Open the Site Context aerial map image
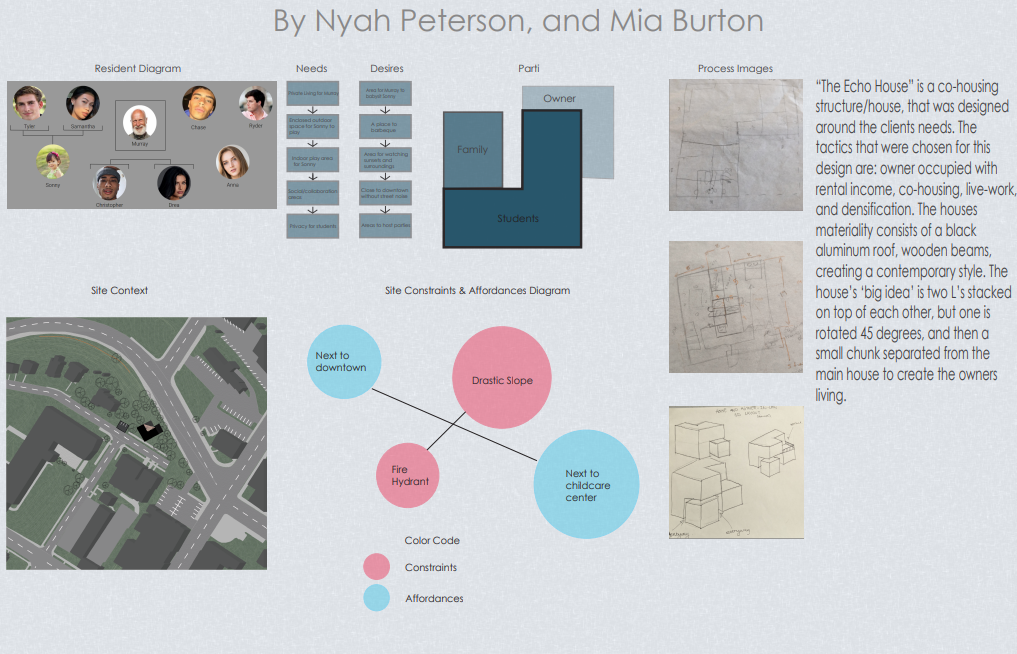This screenshot has height=654, width=1017. pyautogui.click(x=136, y=444)
